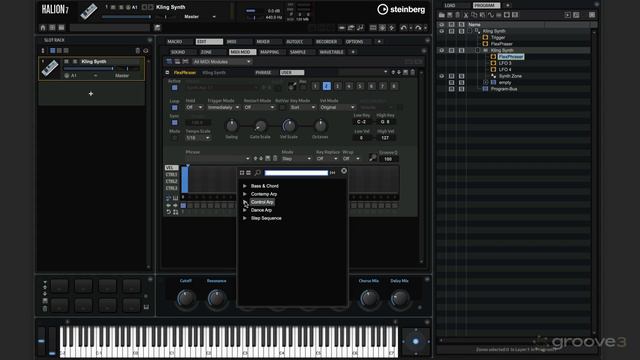The image size is (640, 360).
Task: Click the scissors cut icon in Program Tree
Action: 466,15
